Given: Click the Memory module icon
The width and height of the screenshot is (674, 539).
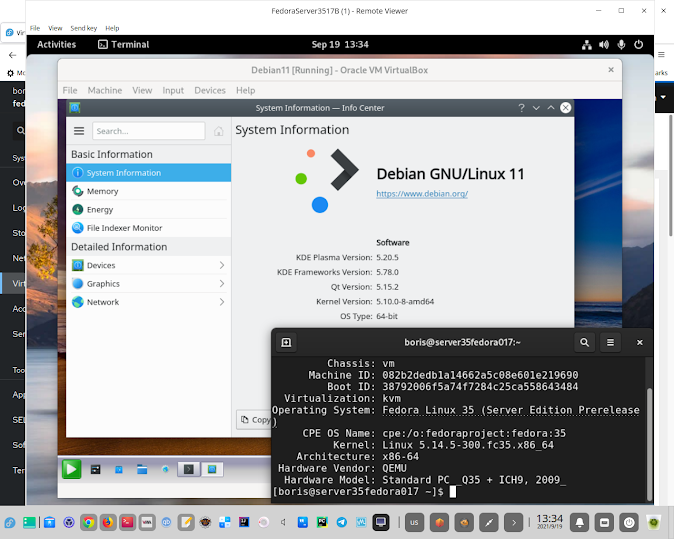Looking at the screenshot, I should (x=77, y=191).
